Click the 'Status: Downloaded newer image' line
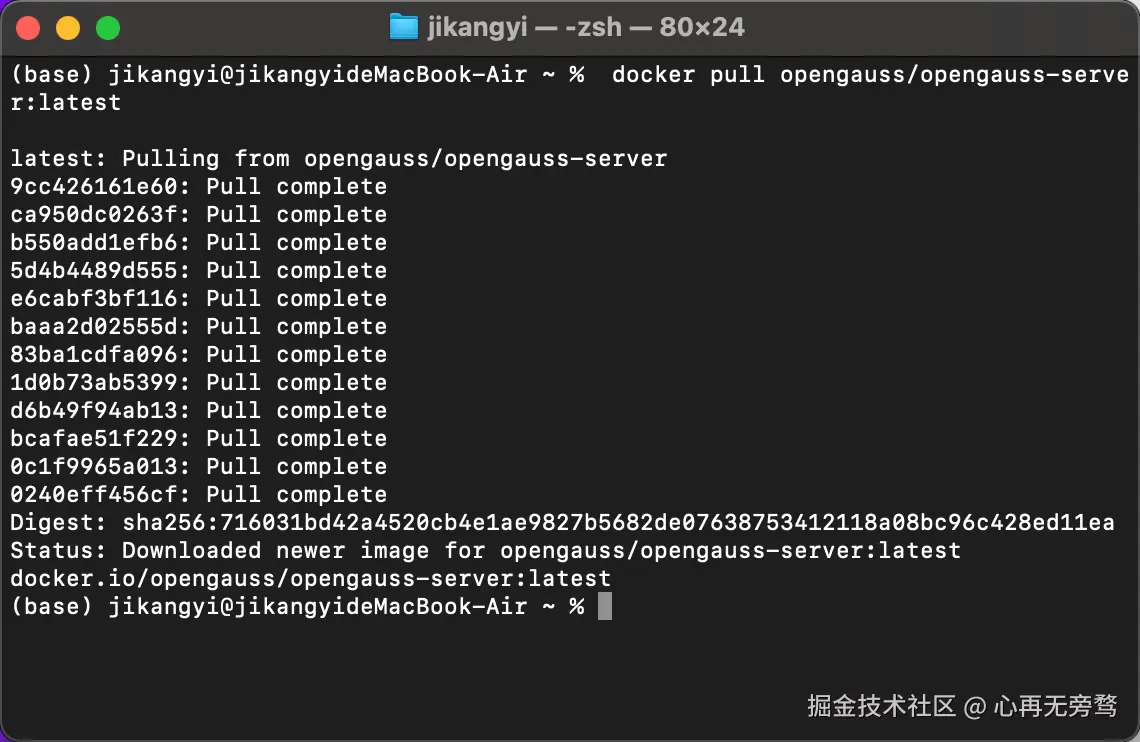Viewport: 1140px width, 742px height. pos(485,550)
